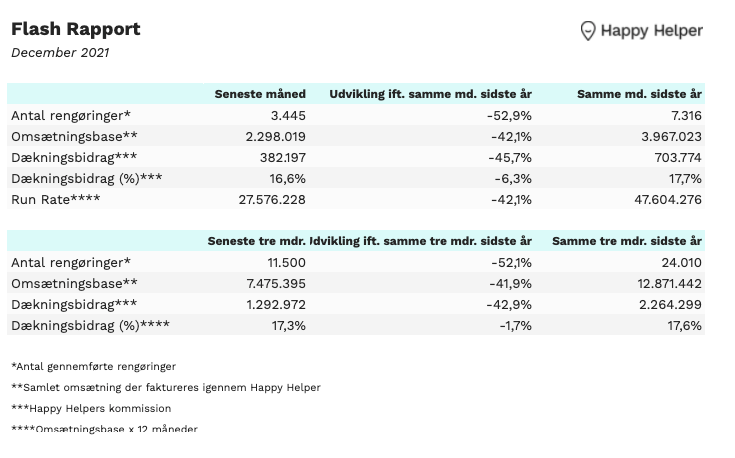
Task: Click the Run Rate**** row label
Action: (56, 200)
